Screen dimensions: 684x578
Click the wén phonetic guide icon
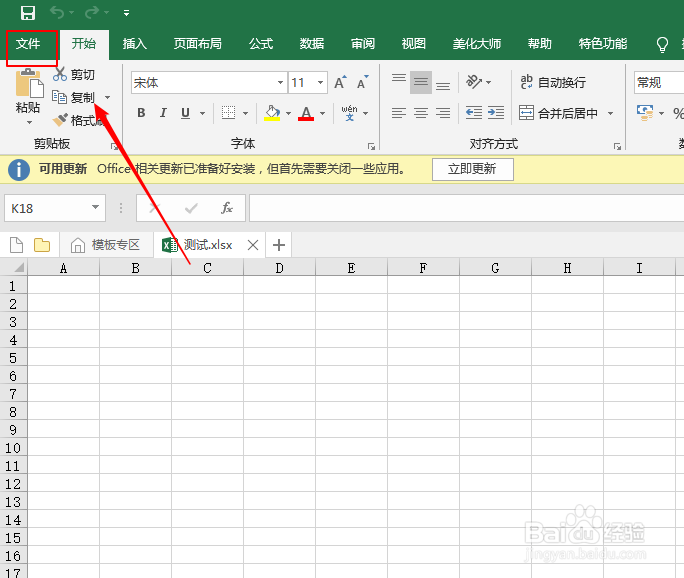coord(349,113)
